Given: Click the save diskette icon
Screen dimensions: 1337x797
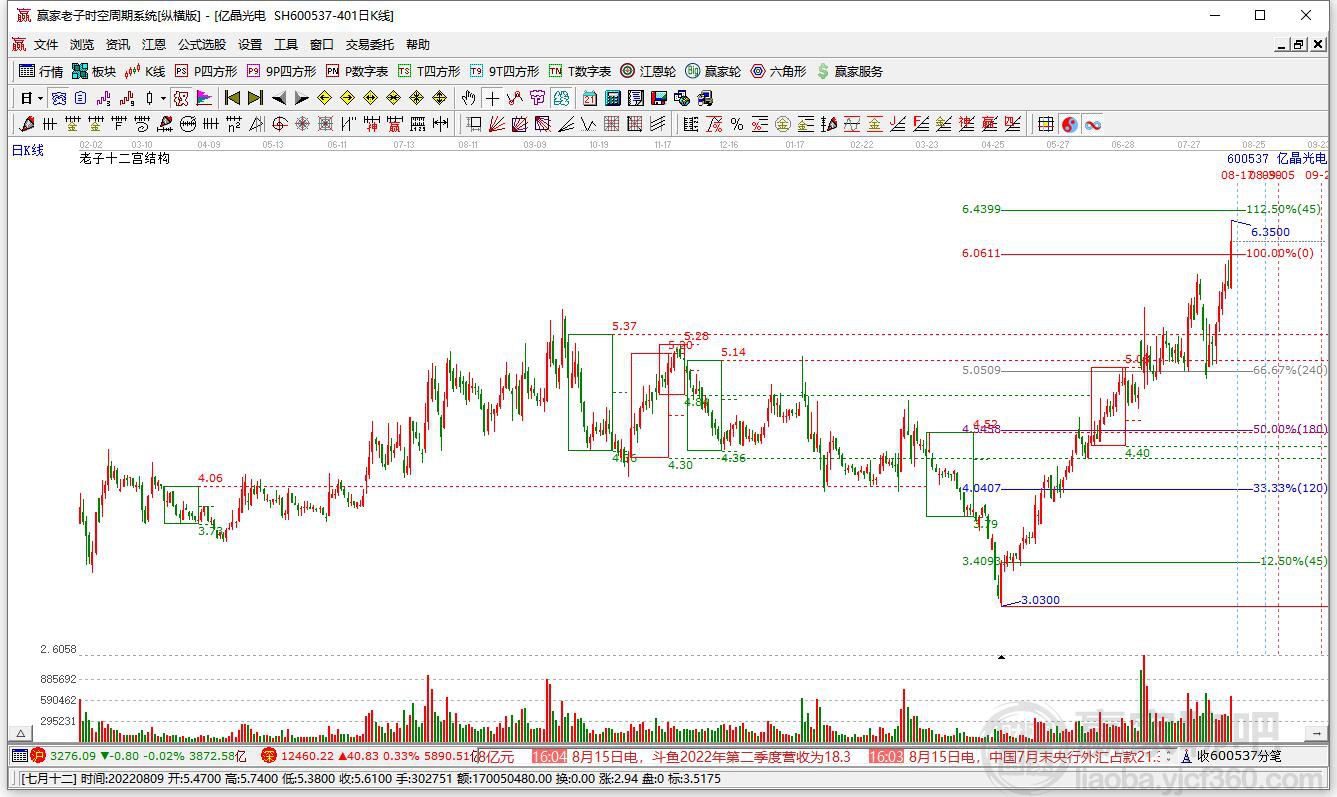Looking at the screenshot, I should (x=659, y=98).
